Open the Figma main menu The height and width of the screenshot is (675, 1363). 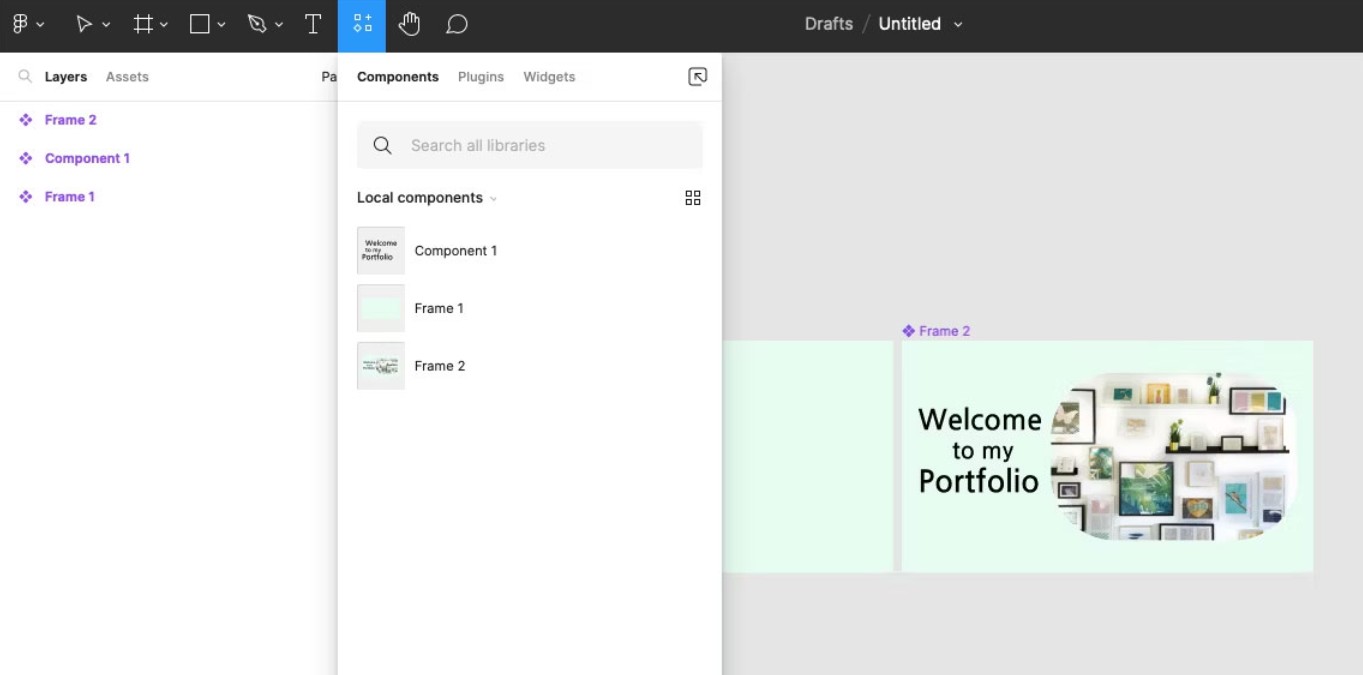click(20, 24)
